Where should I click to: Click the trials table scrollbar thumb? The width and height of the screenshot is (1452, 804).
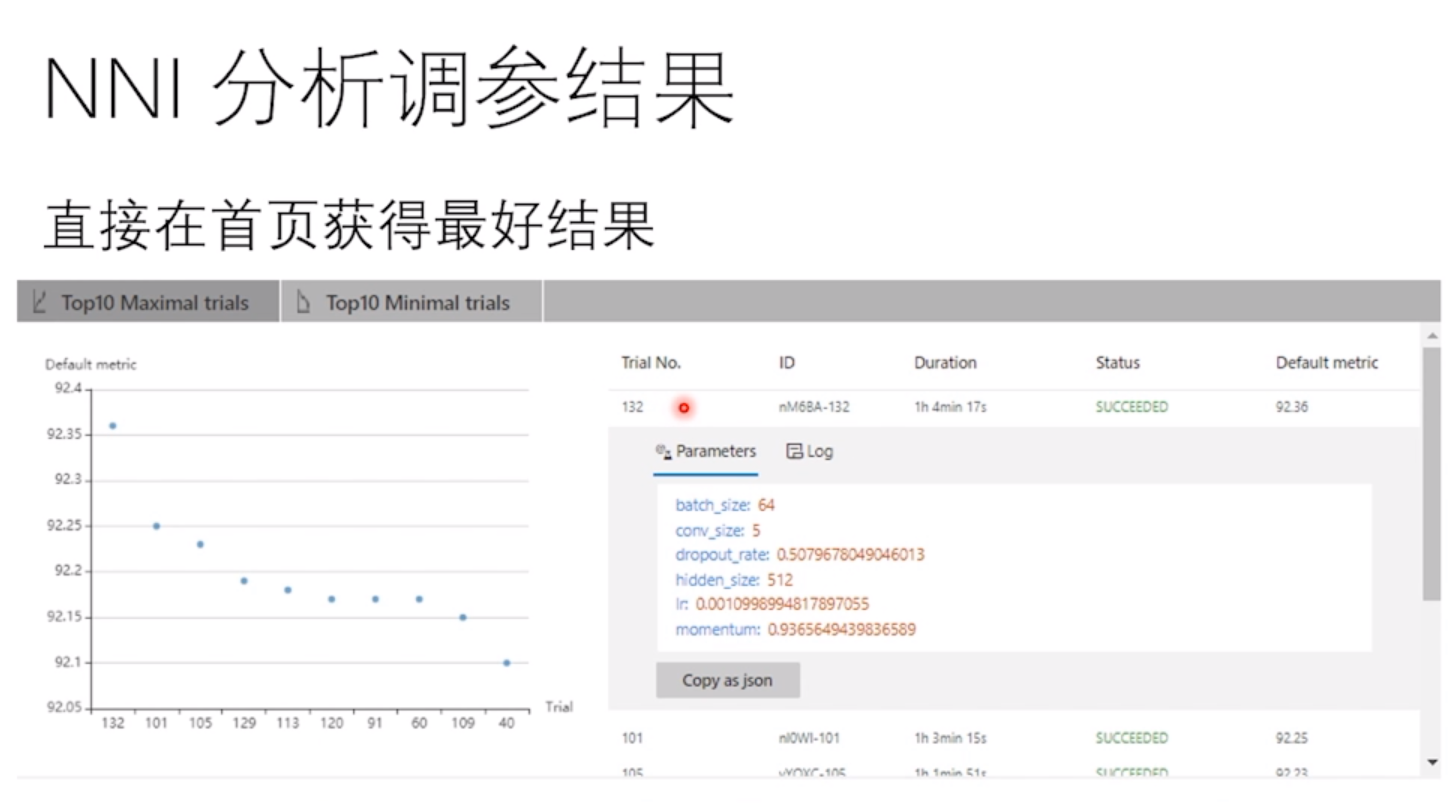pos(1432,474)
